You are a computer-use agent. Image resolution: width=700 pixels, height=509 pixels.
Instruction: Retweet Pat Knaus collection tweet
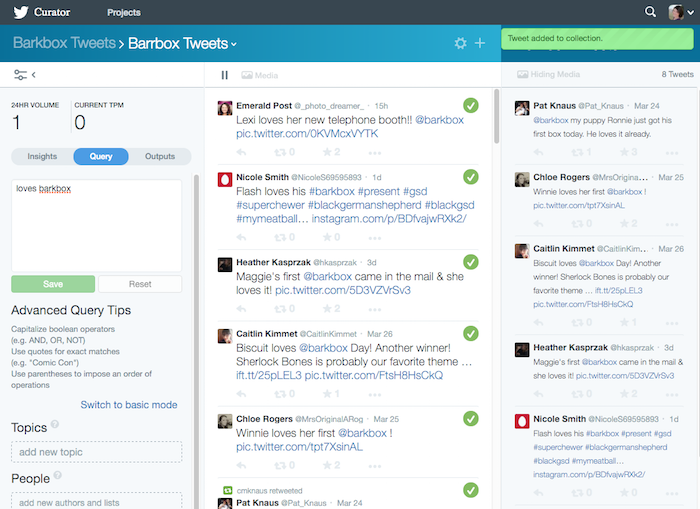[x=582, y=152]
